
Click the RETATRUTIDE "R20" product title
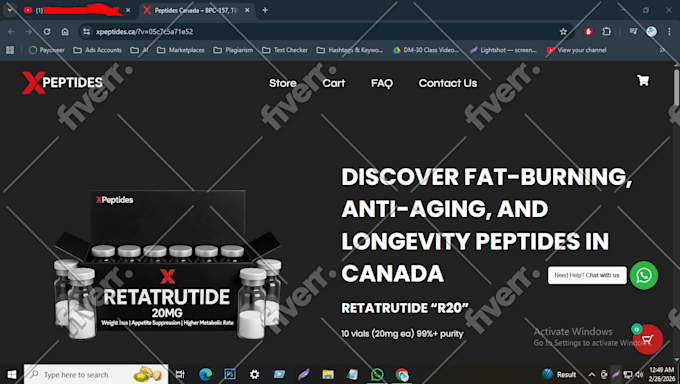pyautogui.click(x=405, y=308)
